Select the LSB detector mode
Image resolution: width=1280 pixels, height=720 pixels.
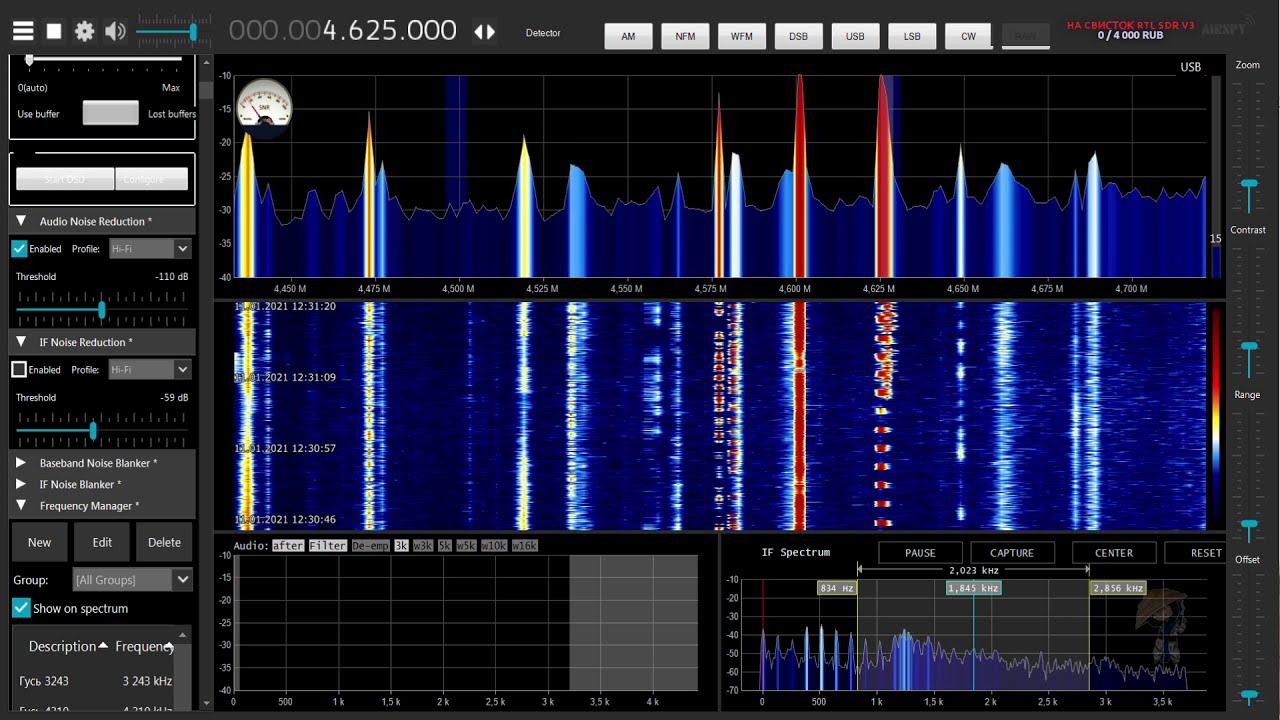coord(912,36)
